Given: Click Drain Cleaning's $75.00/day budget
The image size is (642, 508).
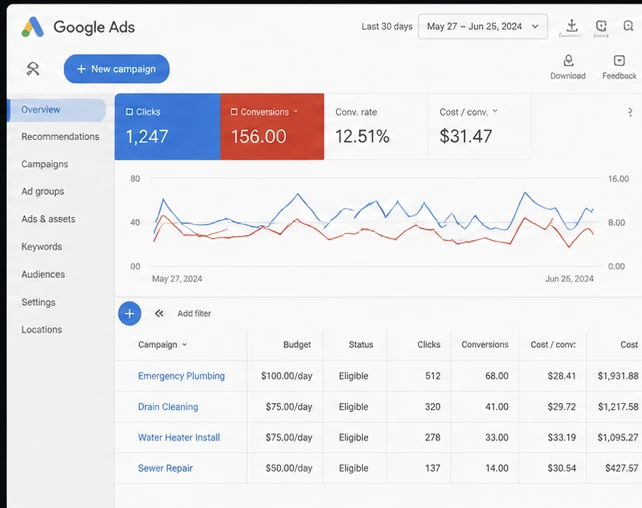Looking at the screenshot, I should tap(289, 407).
